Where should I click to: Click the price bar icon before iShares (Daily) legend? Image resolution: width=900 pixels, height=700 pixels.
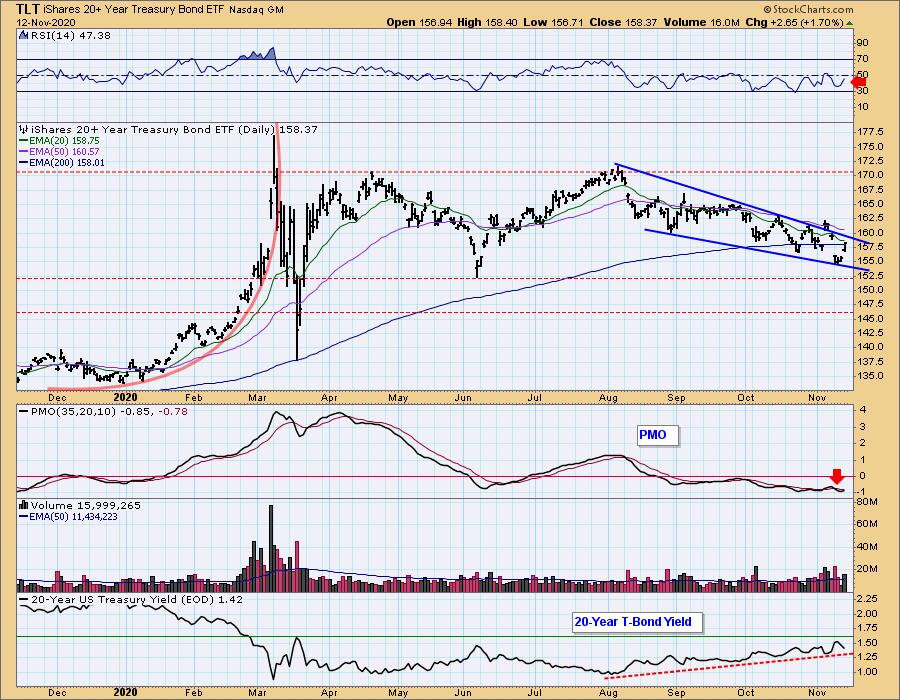pos(24,130)
